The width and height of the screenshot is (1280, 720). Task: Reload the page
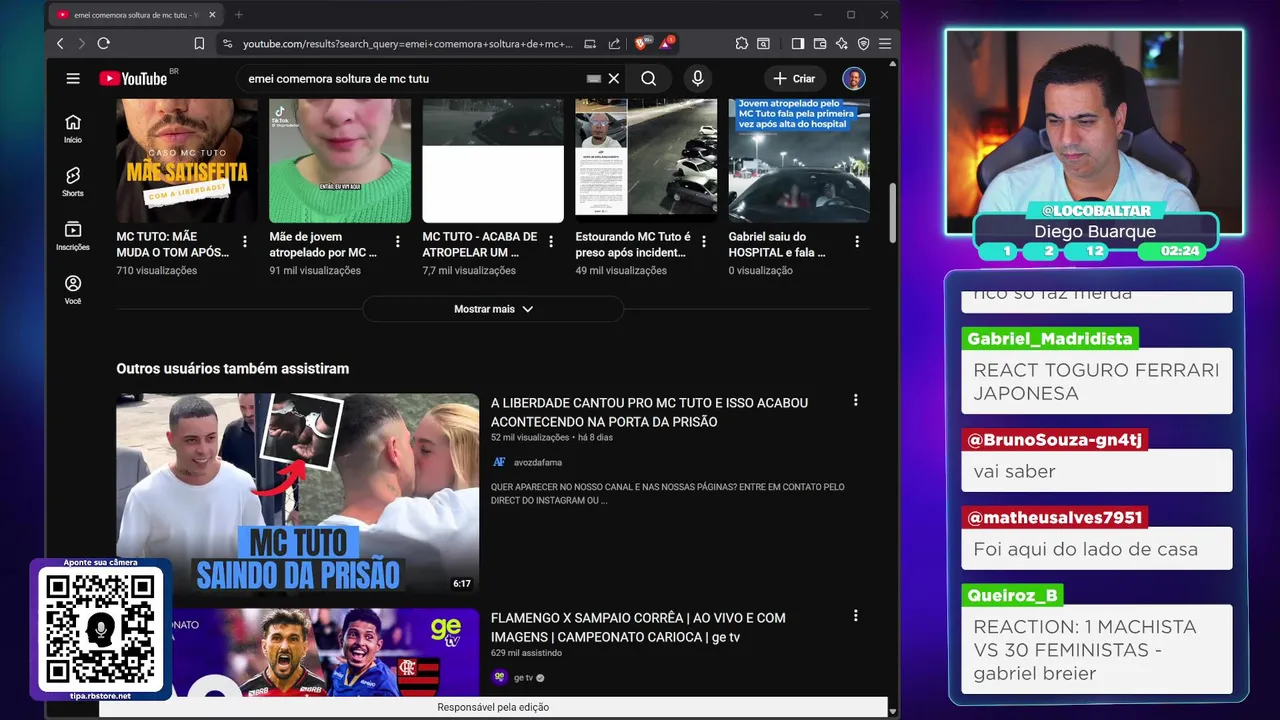(x=103, y=44)
